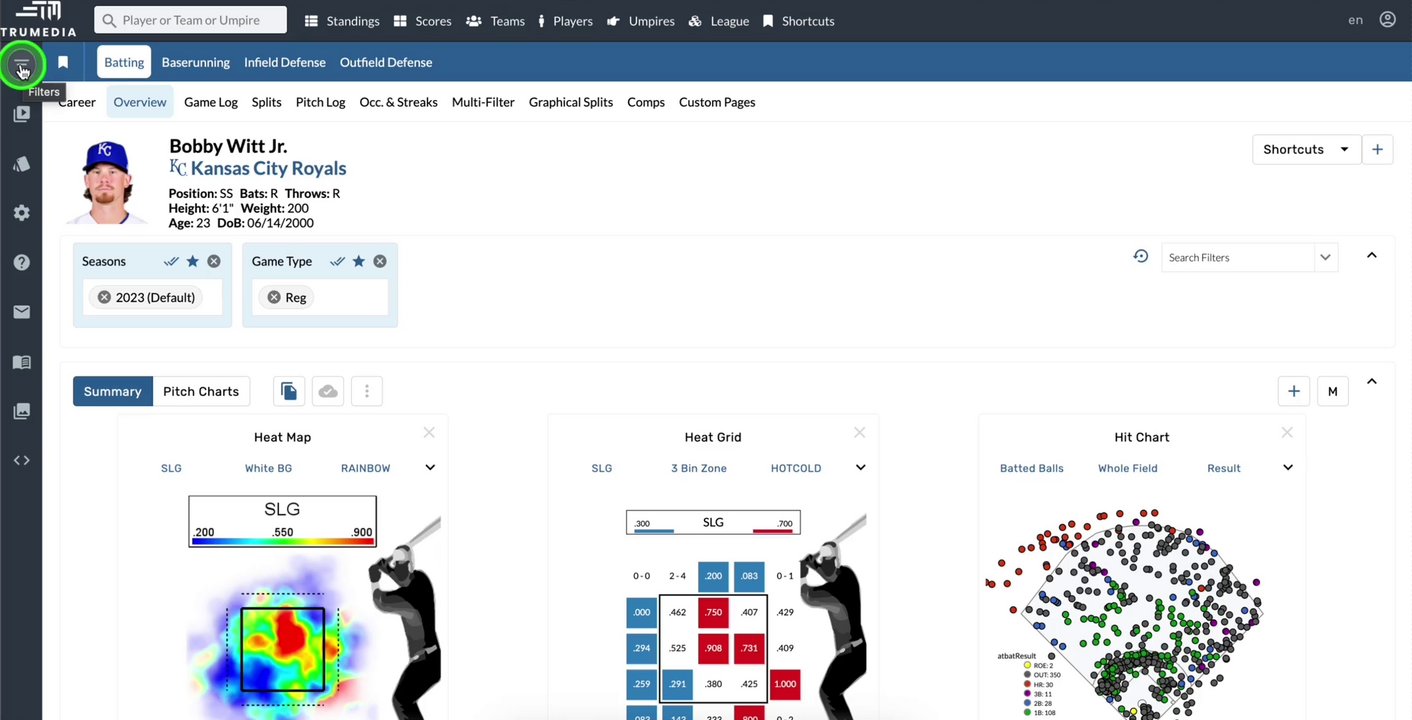
Task: Copy the summary using the copy icon
Action: click(x=289, y=391)
